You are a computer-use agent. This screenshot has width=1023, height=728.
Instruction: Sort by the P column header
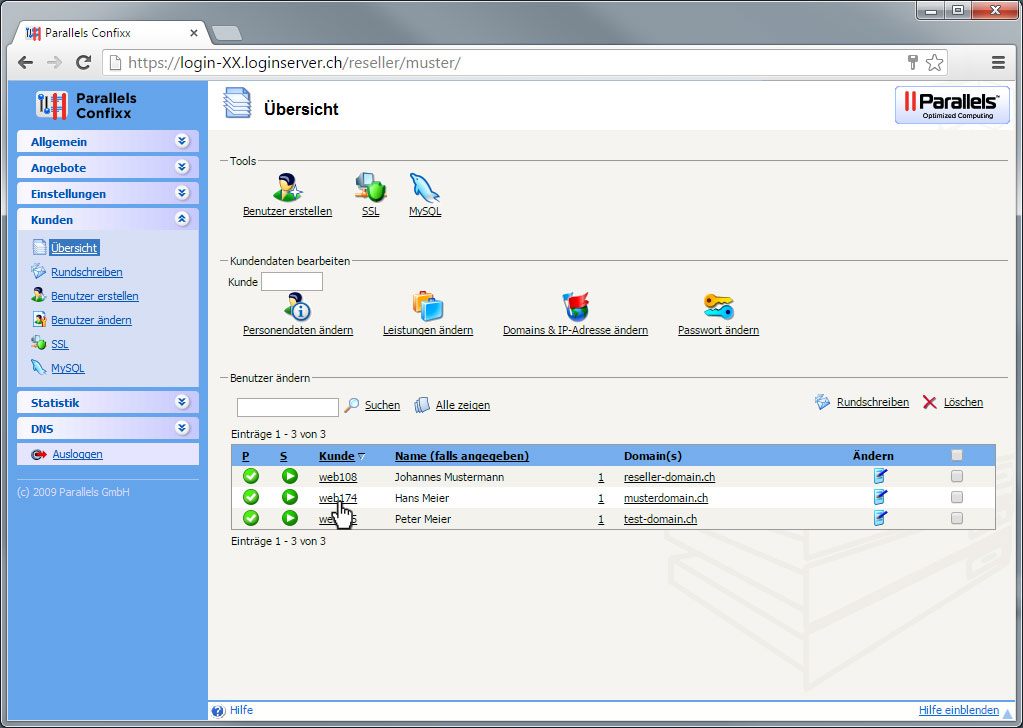(x=246, y=456)
